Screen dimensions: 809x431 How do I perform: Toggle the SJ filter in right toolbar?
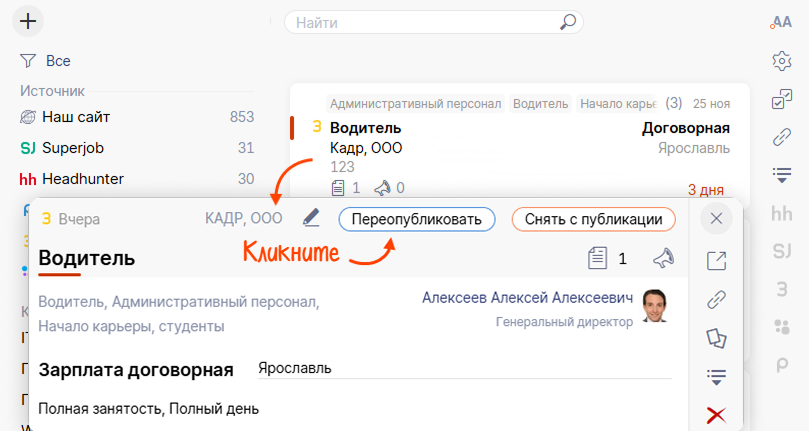782,251
